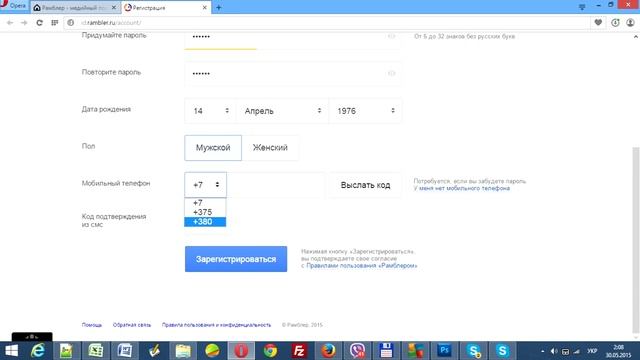Click the Выслать код button
Viewport: 640px width, 360px height.
(x=365, y=185)
